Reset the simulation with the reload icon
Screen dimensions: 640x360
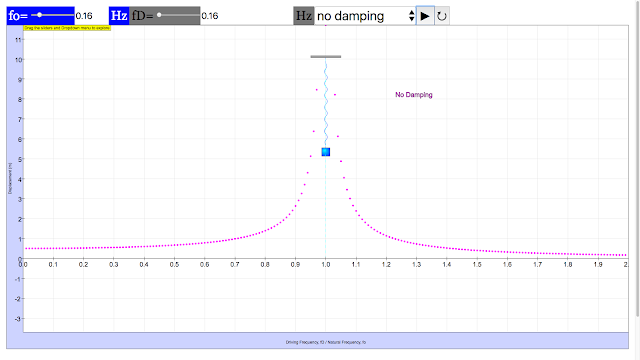442,16
